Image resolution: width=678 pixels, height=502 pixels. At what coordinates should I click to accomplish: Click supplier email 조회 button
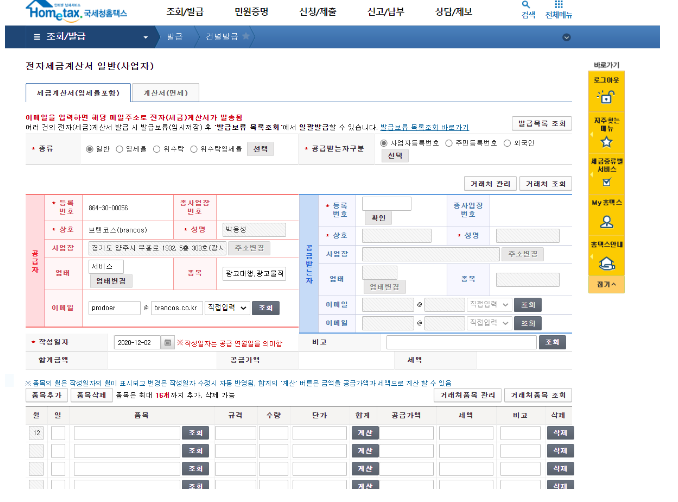click(x=265, y=308)
